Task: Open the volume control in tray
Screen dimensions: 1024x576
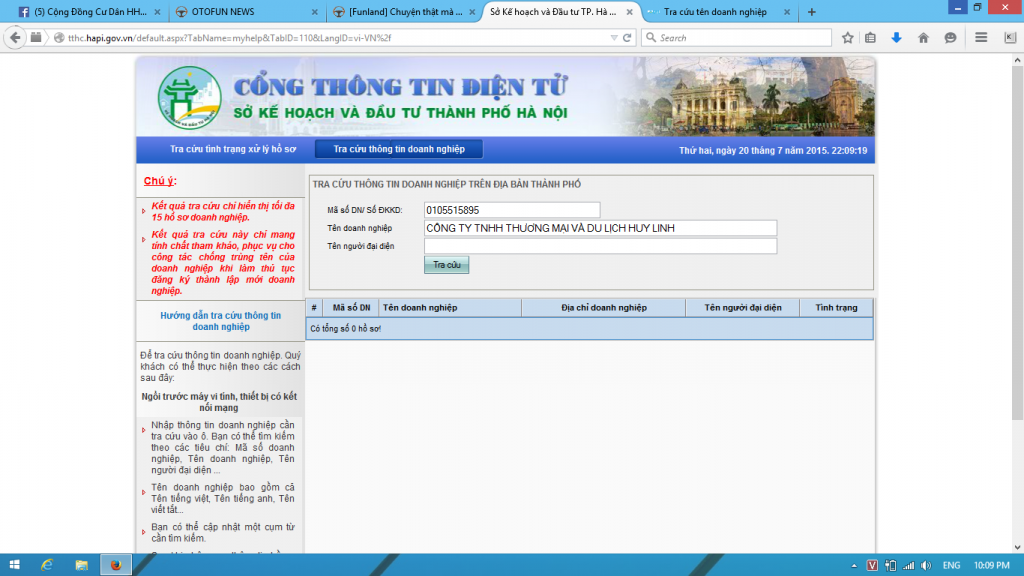Action: [926, 566]
